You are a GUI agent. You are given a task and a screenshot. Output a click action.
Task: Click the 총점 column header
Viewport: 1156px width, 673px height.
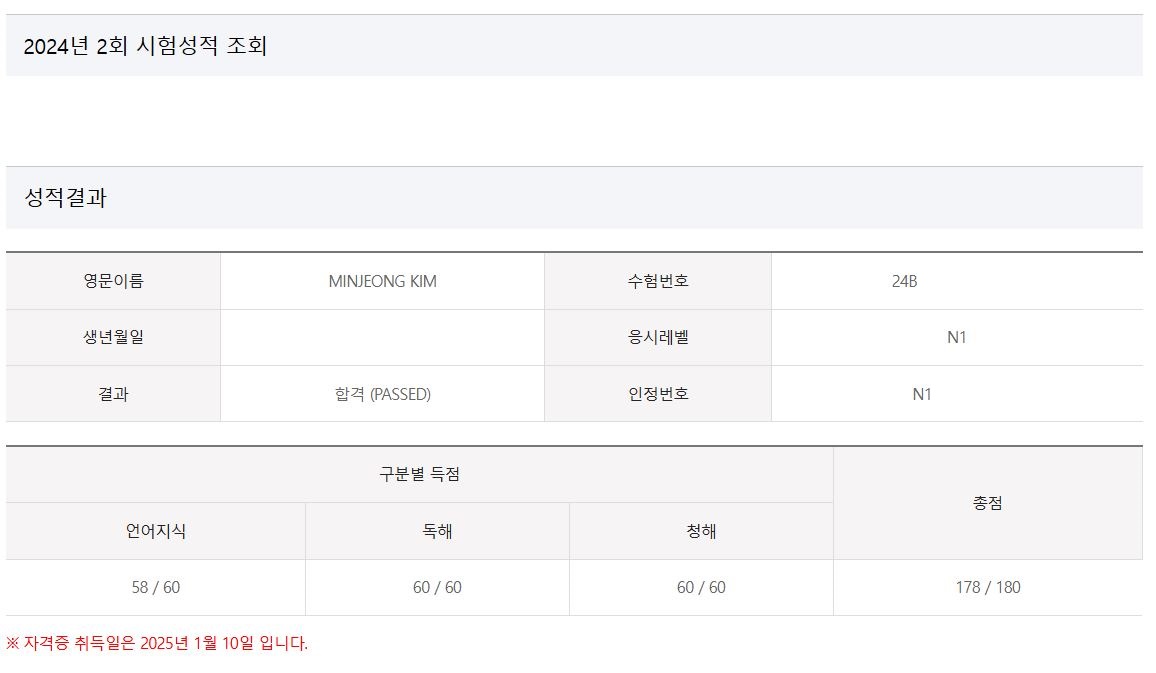click(987, 503)
